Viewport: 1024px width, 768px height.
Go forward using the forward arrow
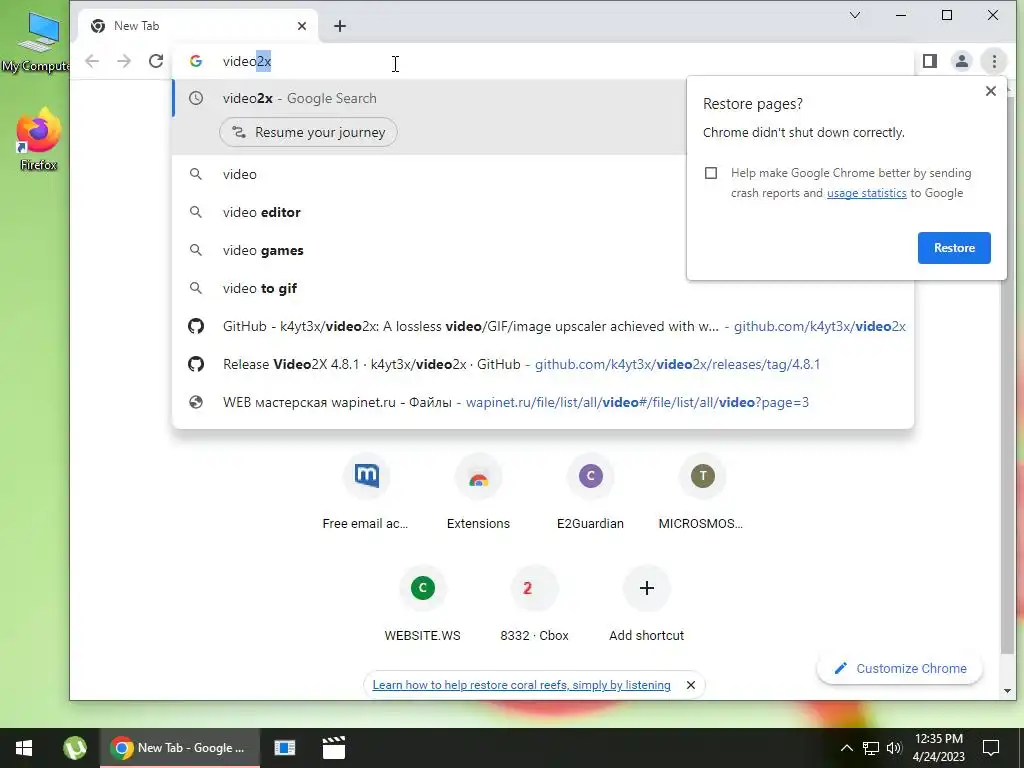[124, 61]
